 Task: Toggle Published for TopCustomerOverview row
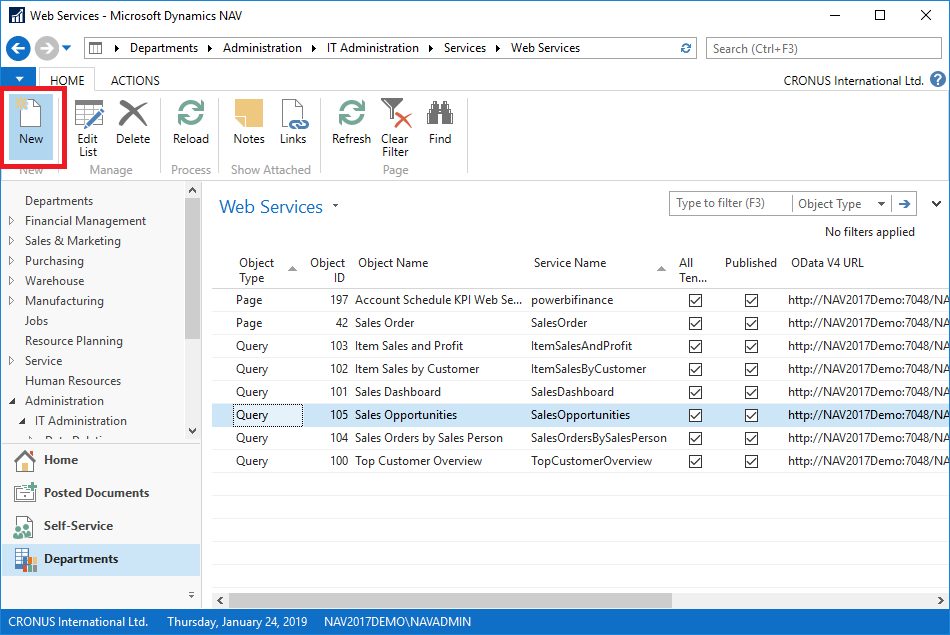point(751,462)
